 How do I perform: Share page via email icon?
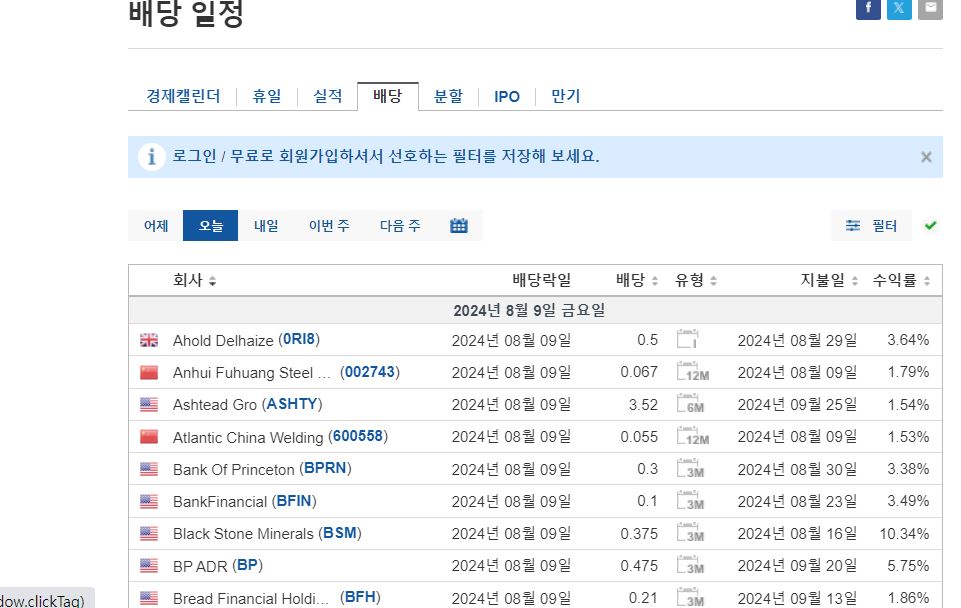coord(930,9)
